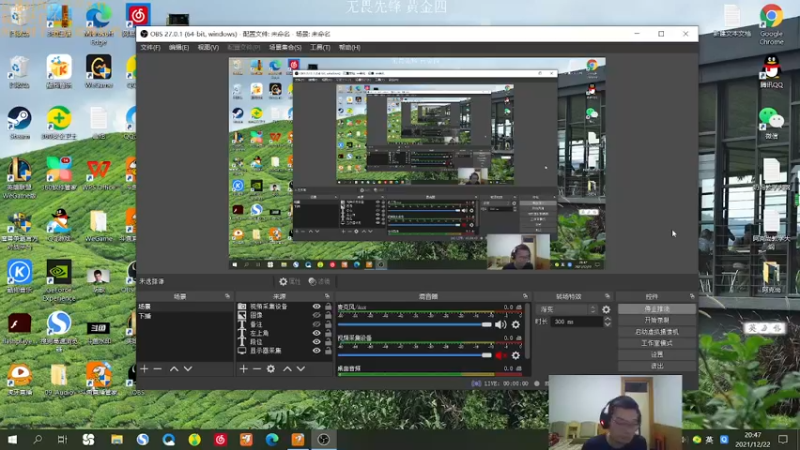Image resolution: width=800 pixels, height=450 pixels.
Task: Increase transition 时长 with up arrow
Action: click(608, 319)
